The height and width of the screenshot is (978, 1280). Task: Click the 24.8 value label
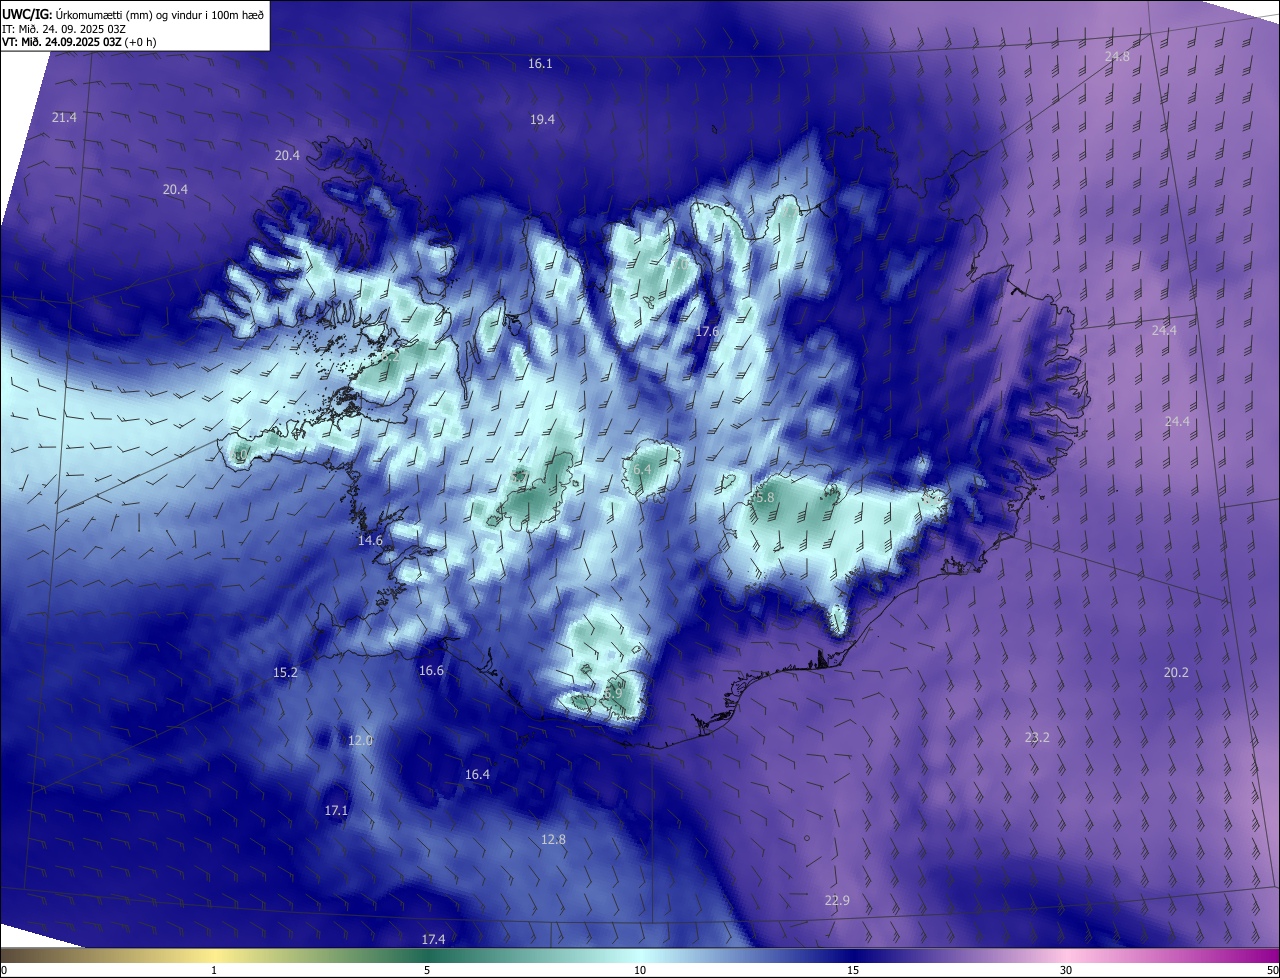(x=1117, y=57)
